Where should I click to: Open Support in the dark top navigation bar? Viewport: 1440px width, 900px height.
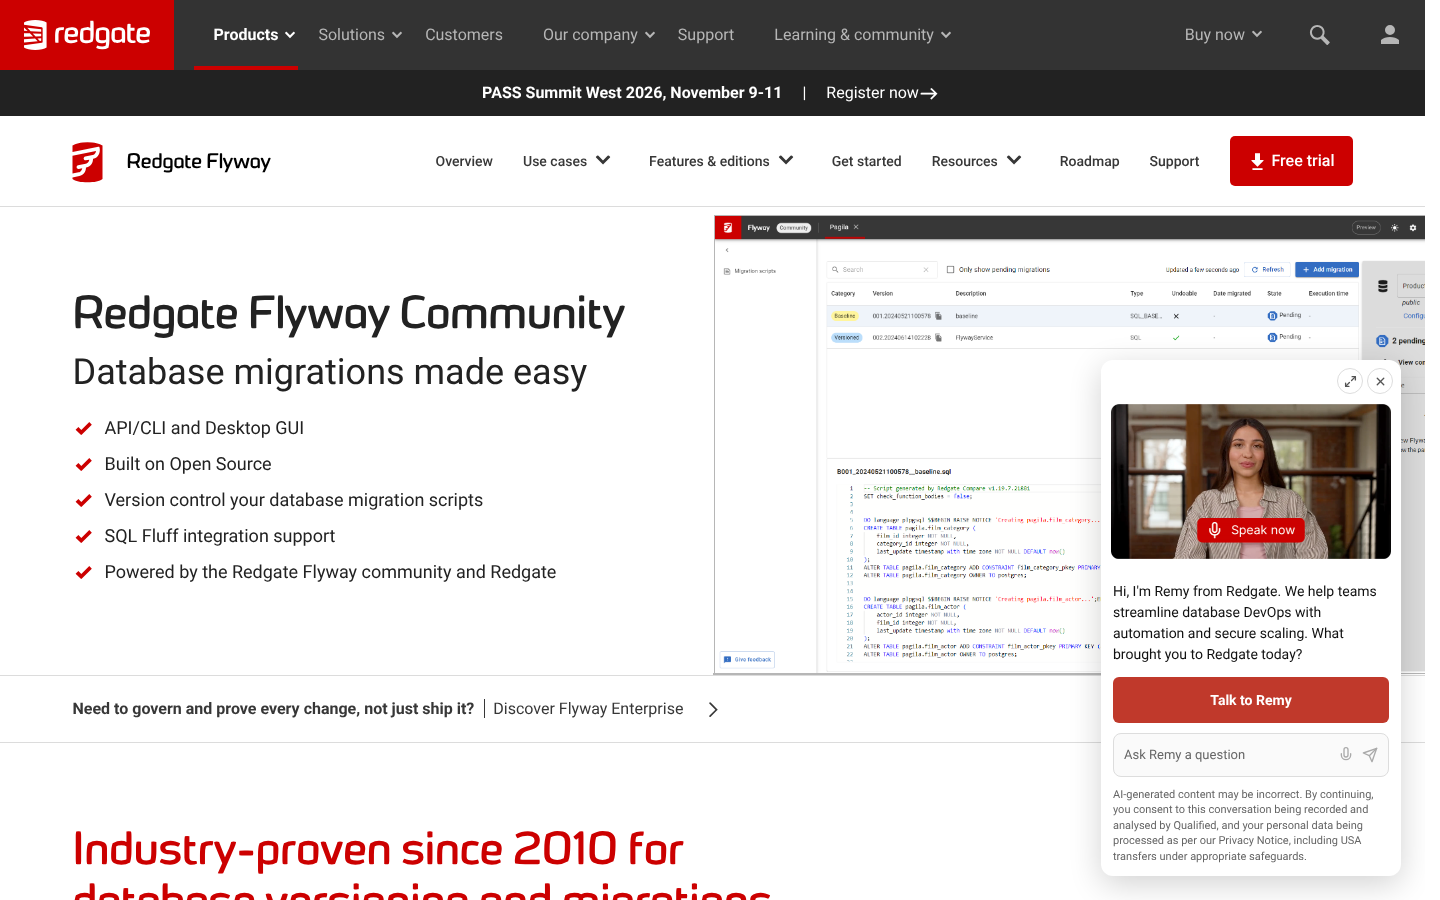(x=706, y=35)
